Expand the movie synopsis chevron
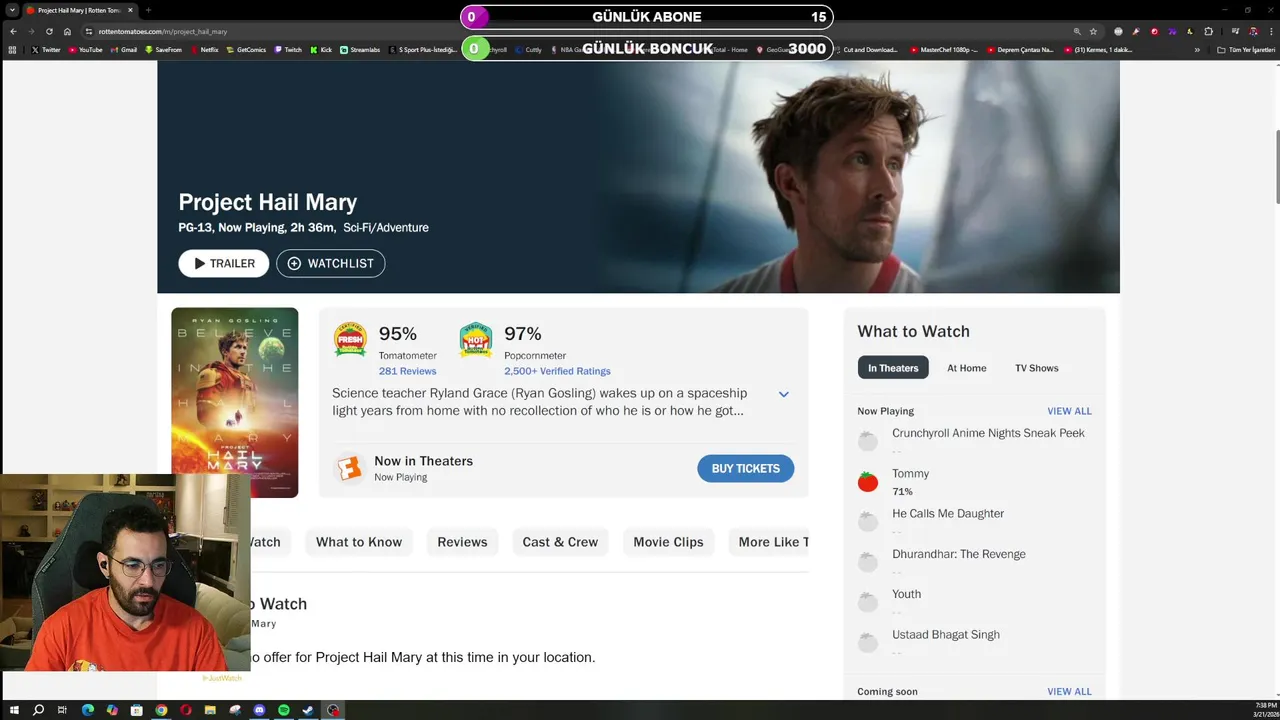Viewport: 1280px width, 720px height. (x=784, y=394)
